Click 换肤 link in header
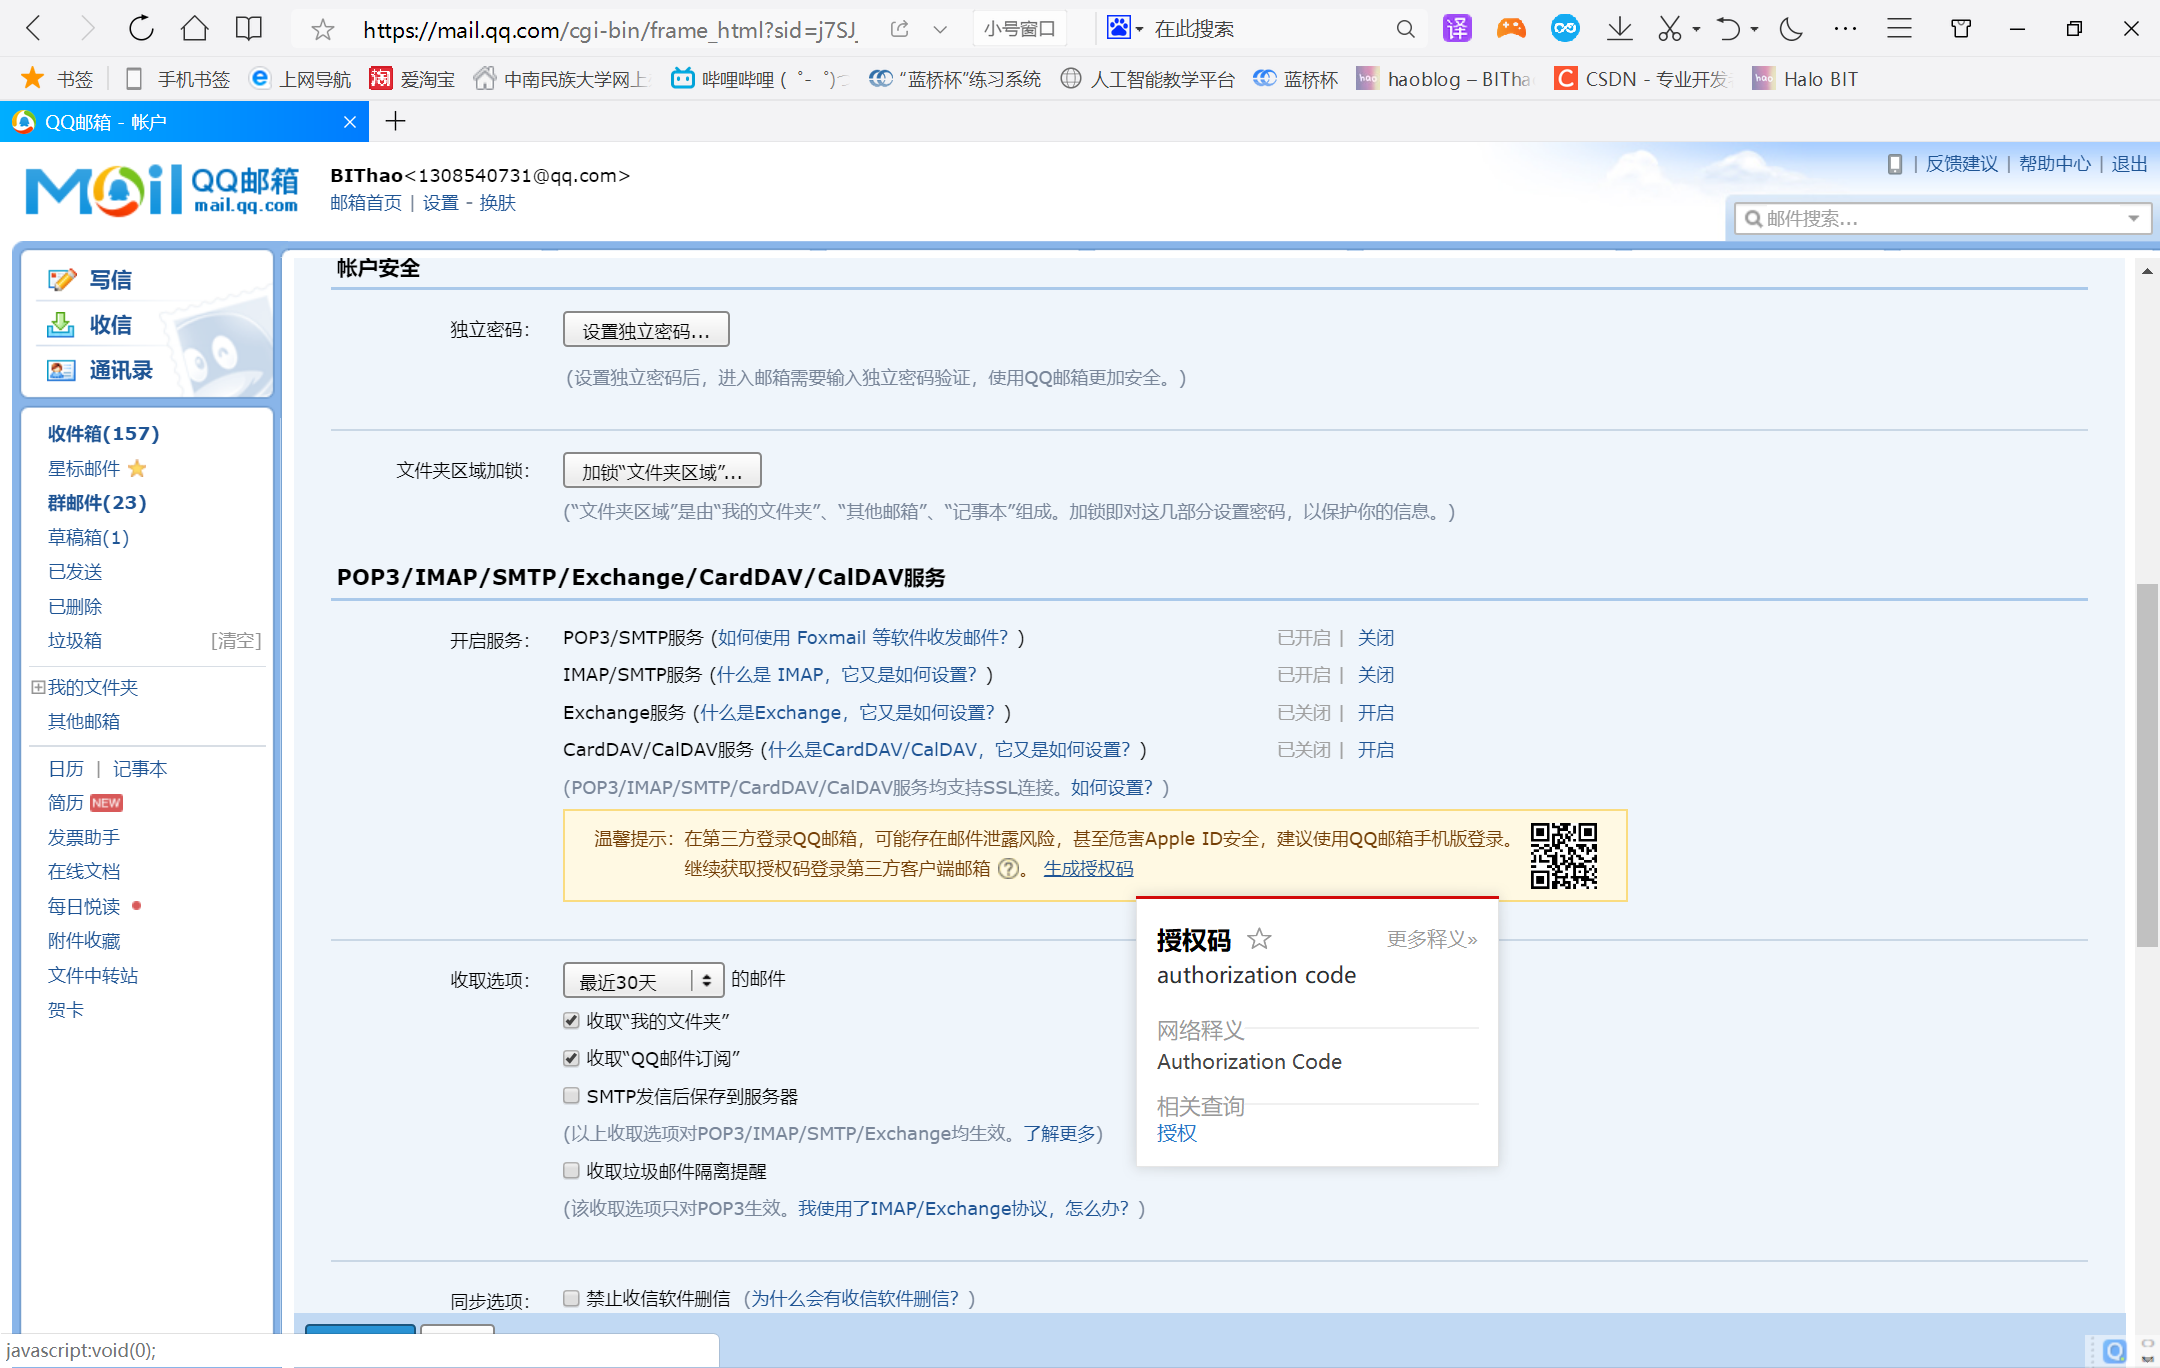 [497, 203]
